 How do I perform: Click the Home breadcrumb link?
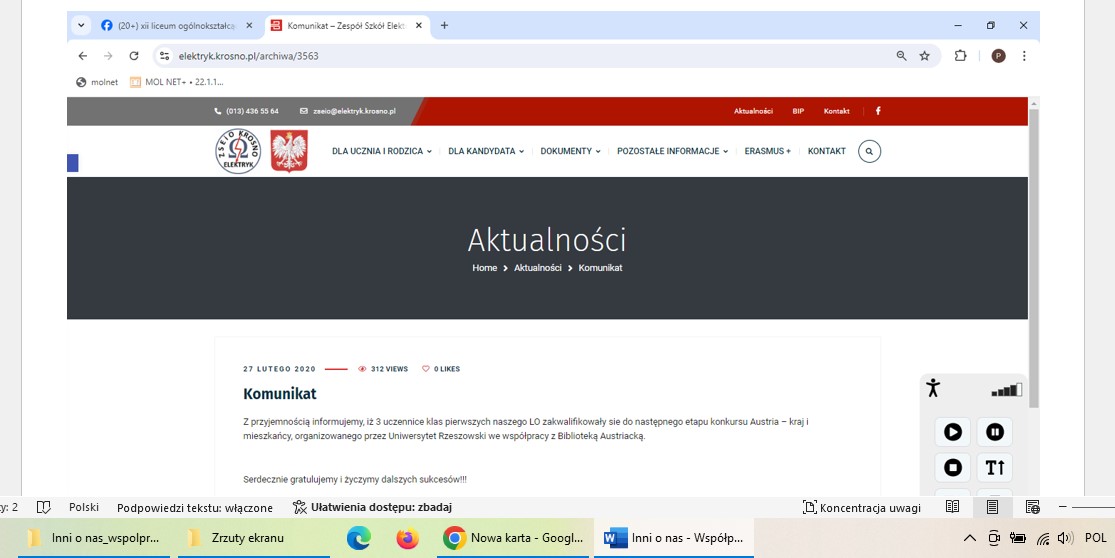[x=484, y=268]
